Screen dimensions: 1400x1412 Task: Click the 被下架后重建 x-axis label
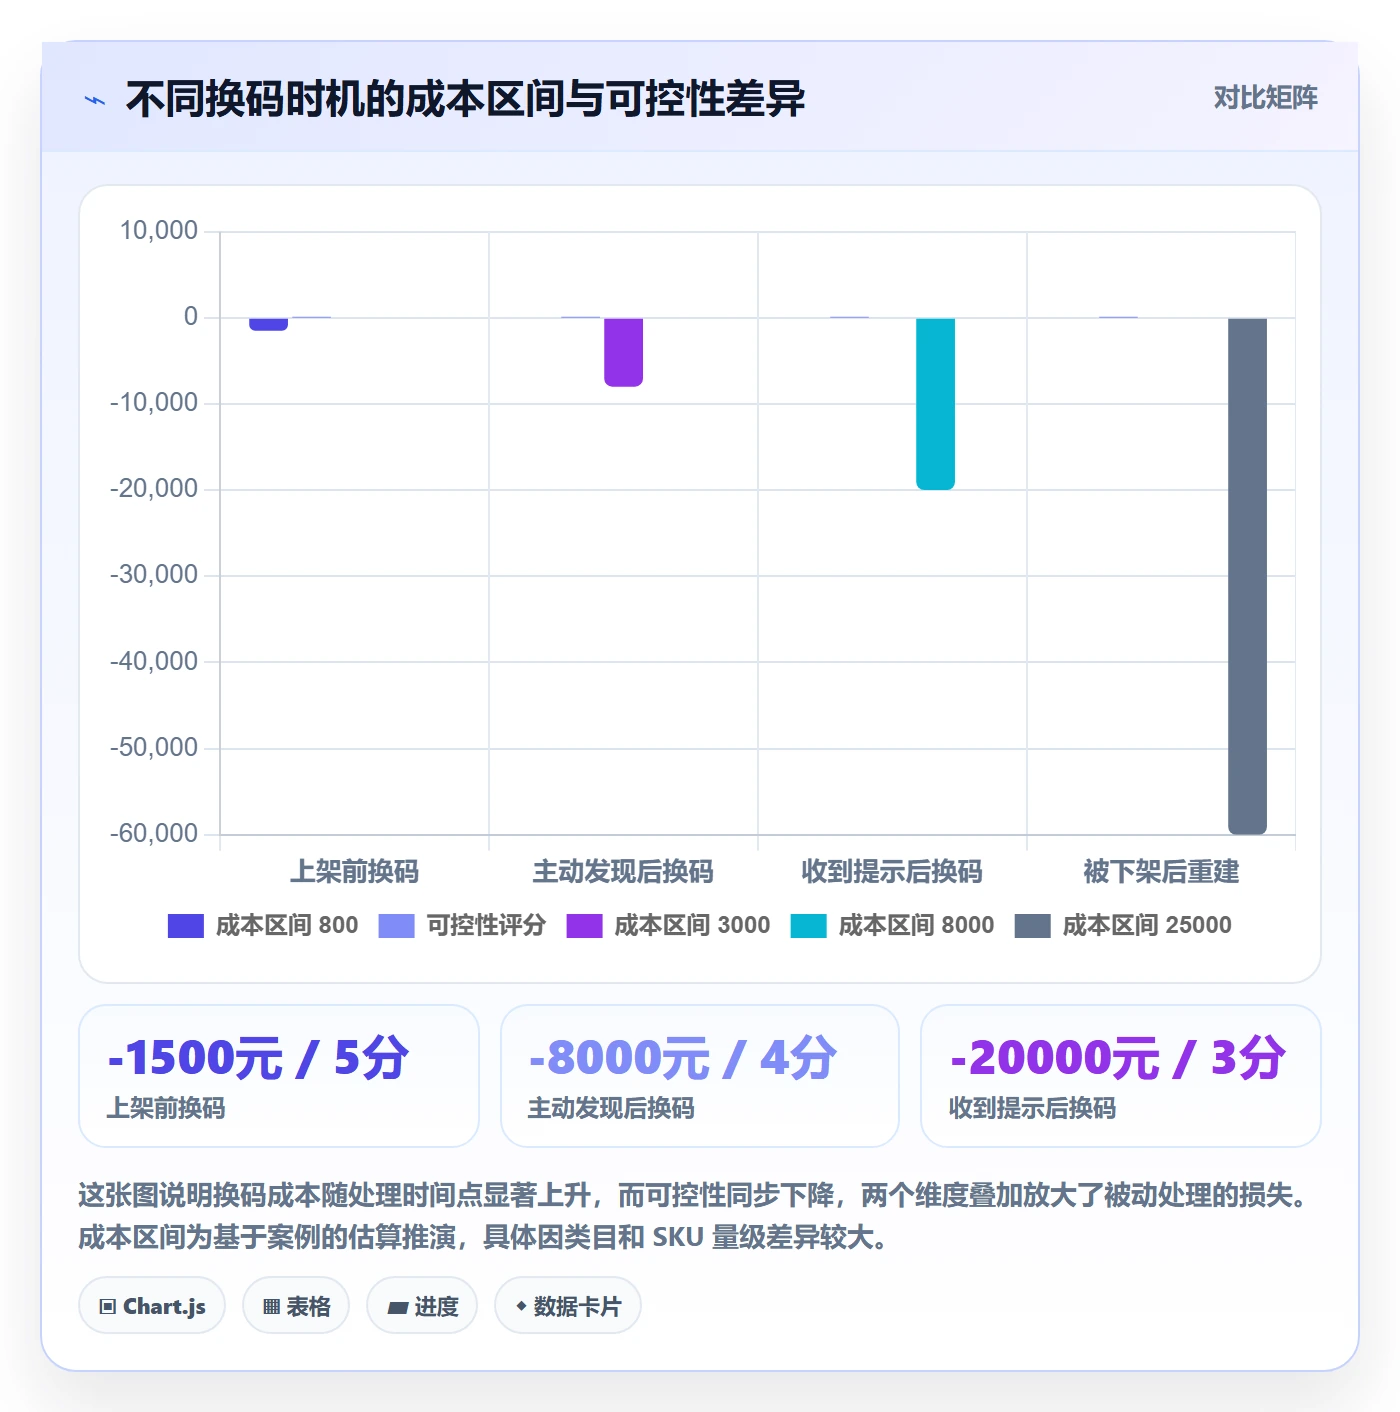(1161, 872)
